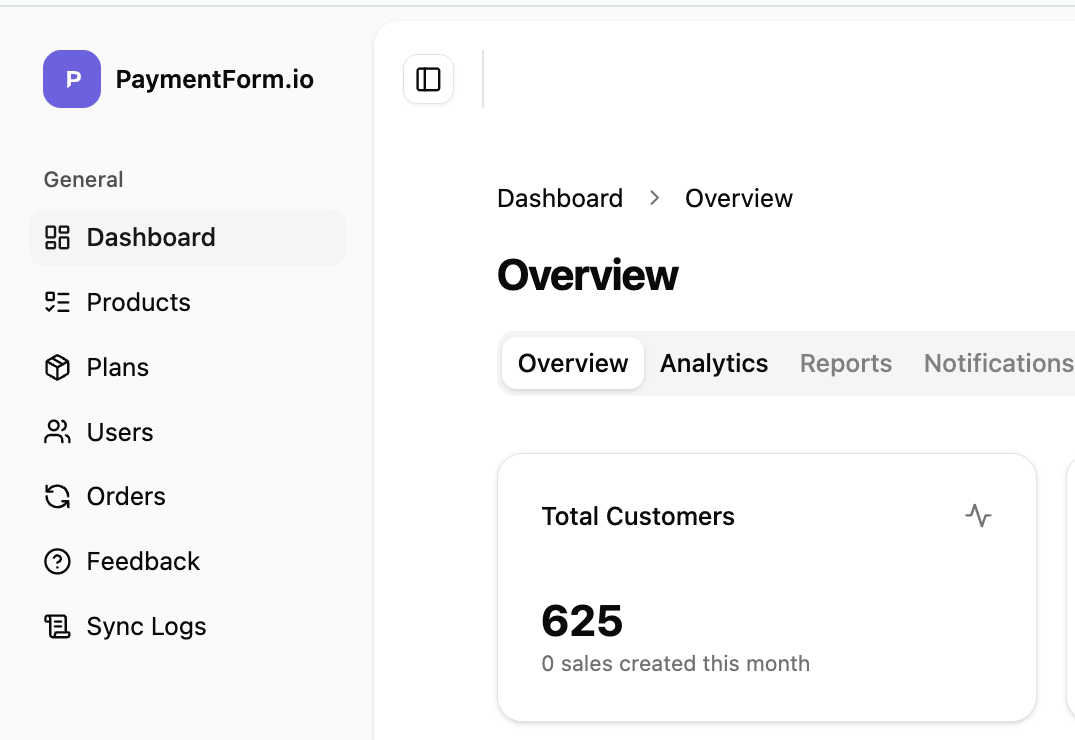Click the Orders refresh icon

pyautogui.click(x=58, y=497)
